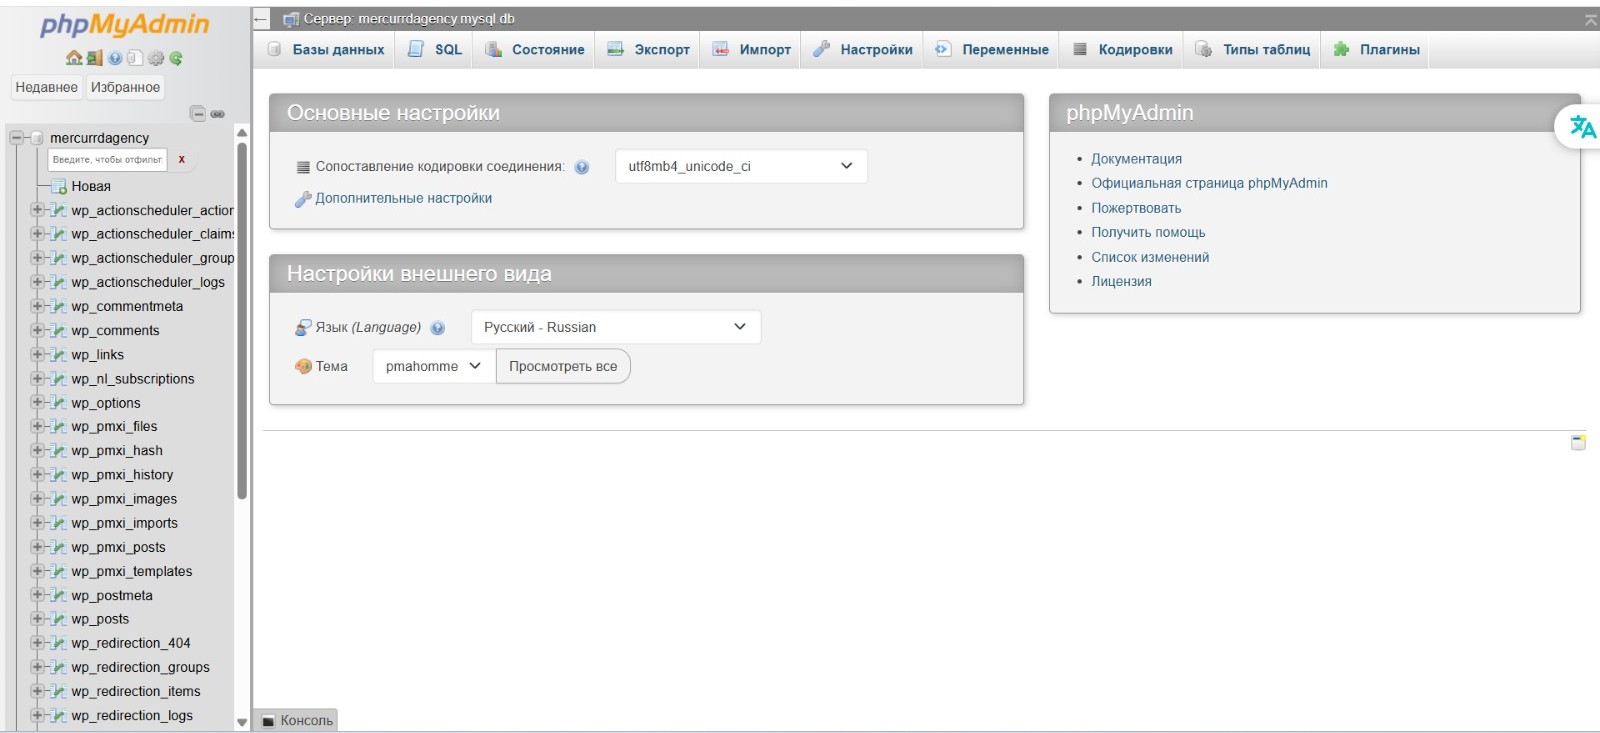The image size is (1600, 733).
Task: Click the yellow page settings icon at lower right
Action: point(1578,442)
